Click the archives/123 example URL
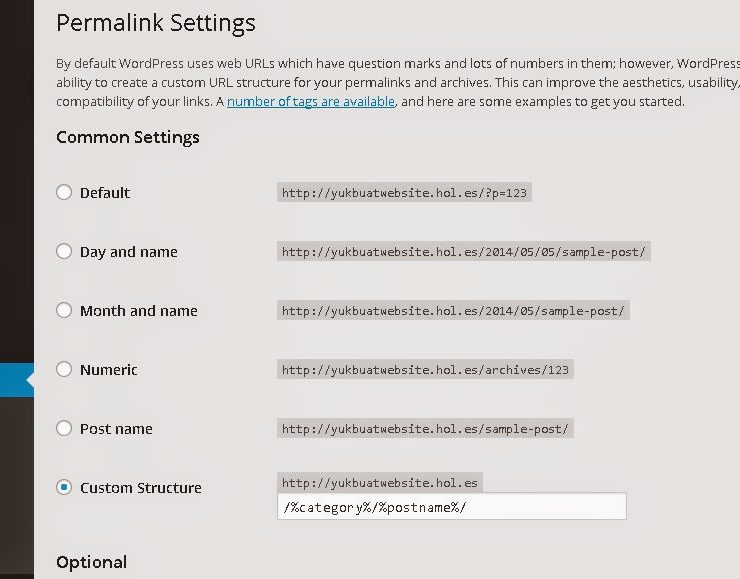740x579 pixels. pyautogui.click(x=425, y=369)
